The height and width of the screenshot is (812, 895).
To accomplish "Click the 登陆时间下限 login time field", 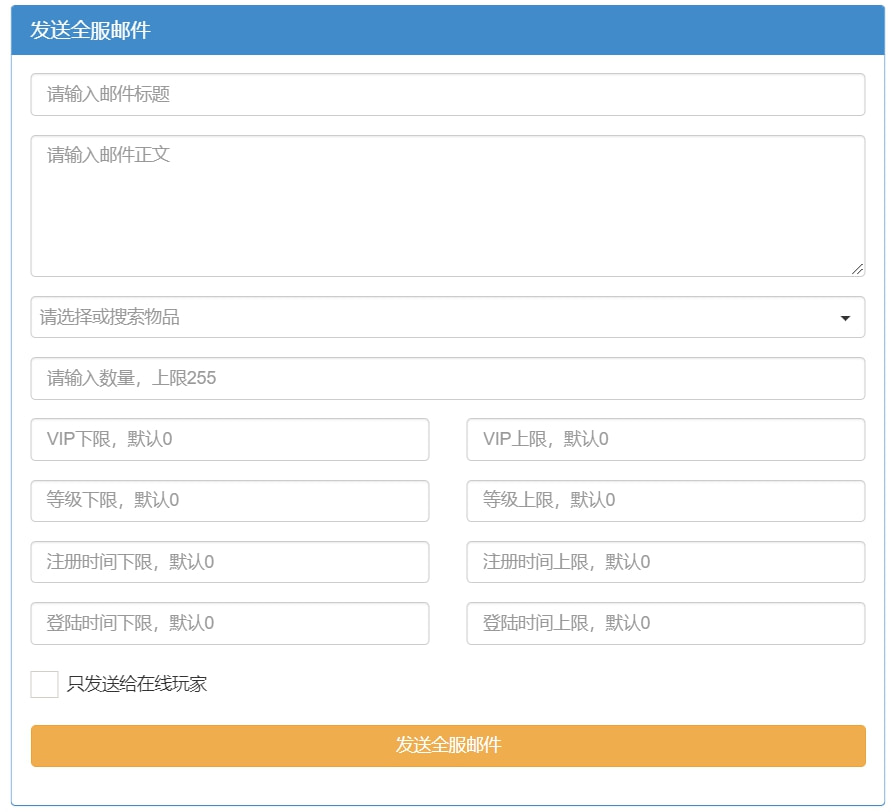I will tap(230, 623).
